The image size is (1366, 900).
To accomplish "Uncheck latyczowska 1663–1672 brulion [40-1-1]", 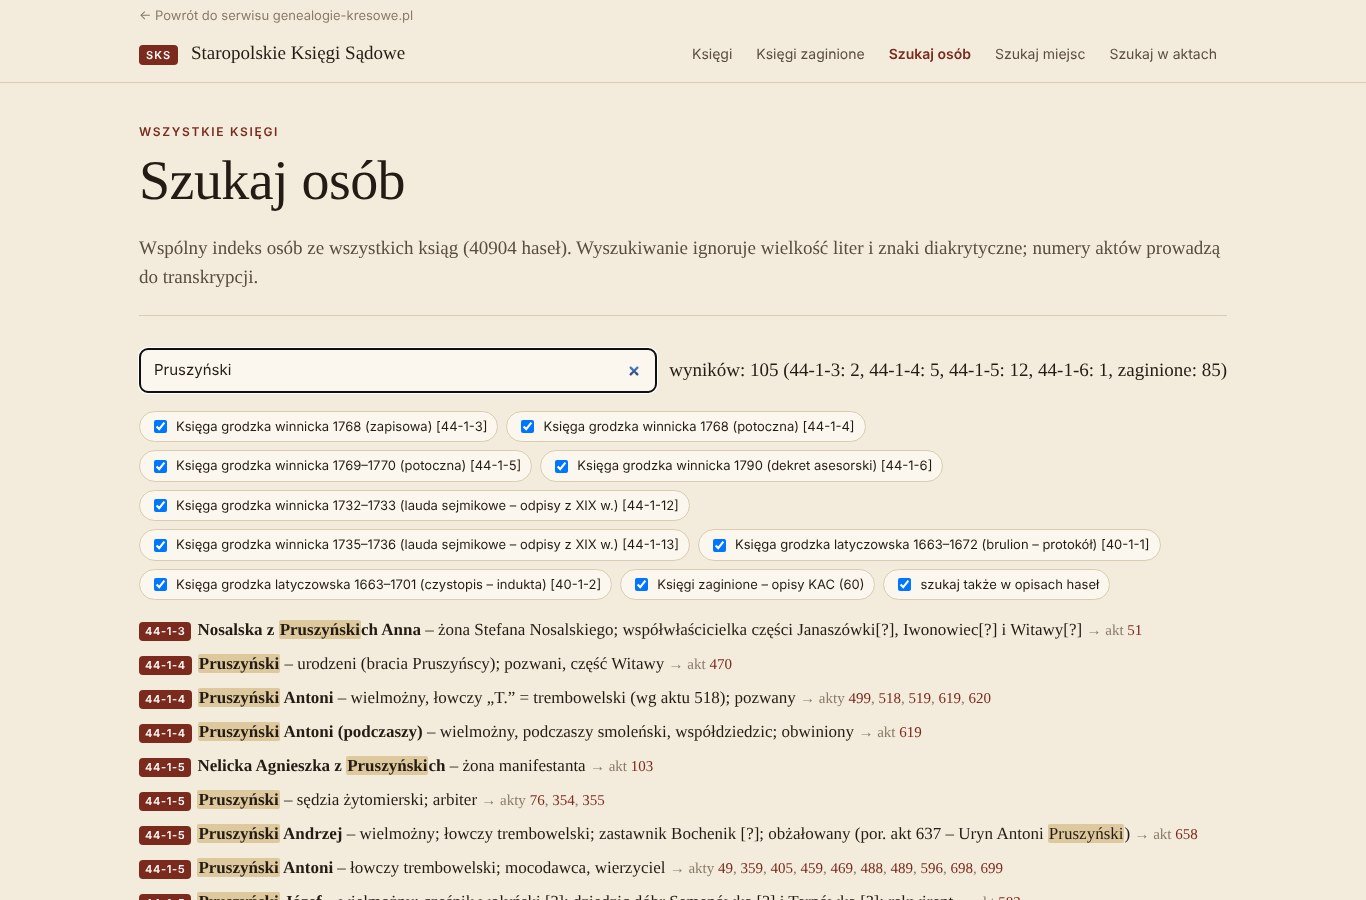I will (719, 545).
